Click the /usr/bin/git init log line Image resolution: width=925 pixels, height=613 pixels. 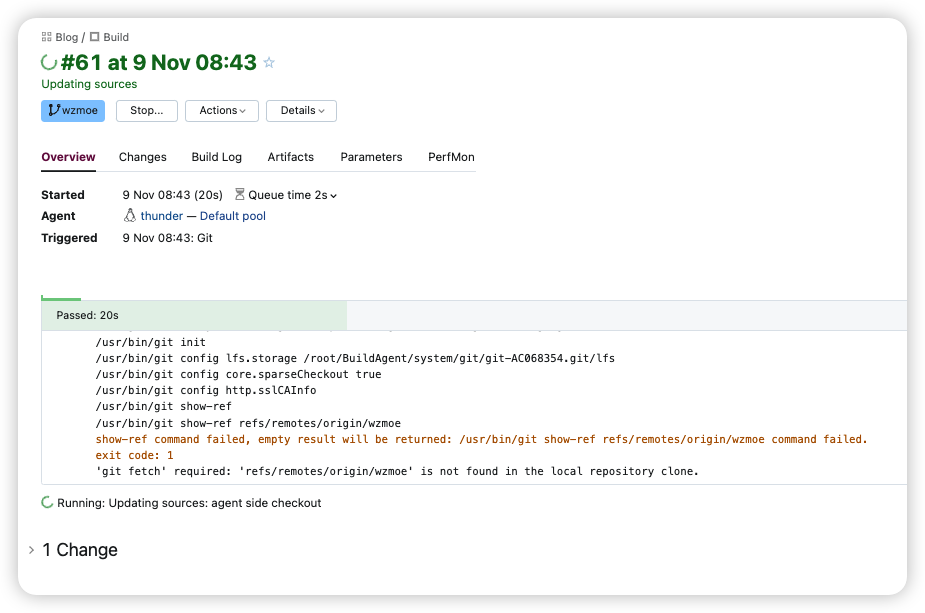pyautogui.click(x=150, y=342)
